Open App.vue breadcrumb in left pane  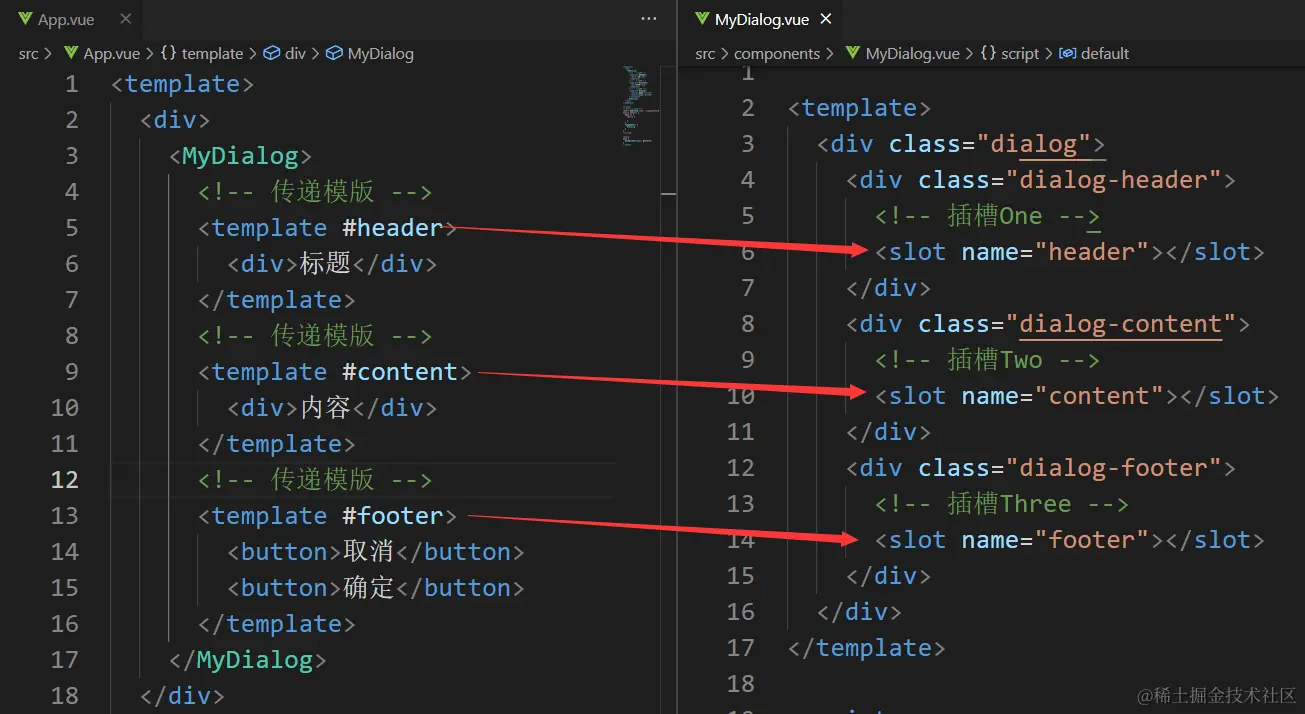point(112,54)
